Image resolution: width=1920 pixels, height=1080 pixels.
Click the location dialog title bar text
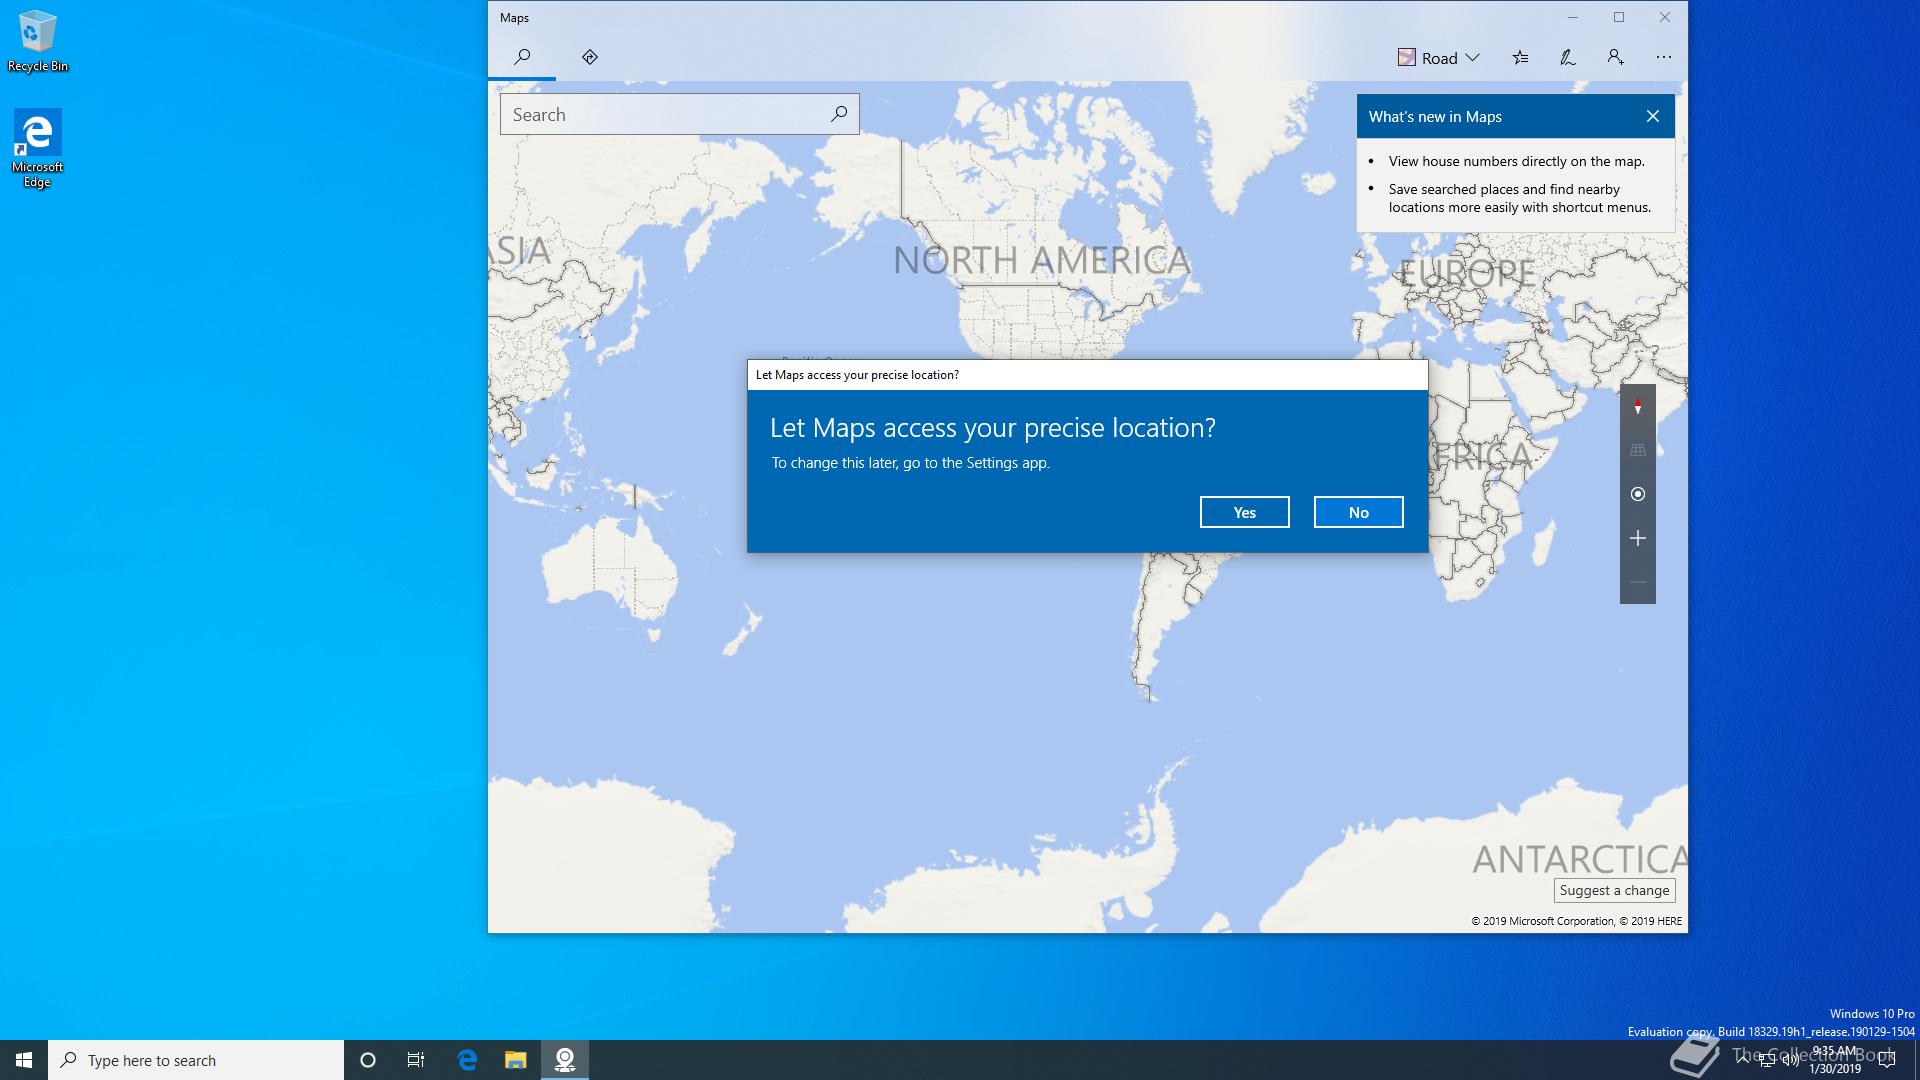click(x=857, y=375)
